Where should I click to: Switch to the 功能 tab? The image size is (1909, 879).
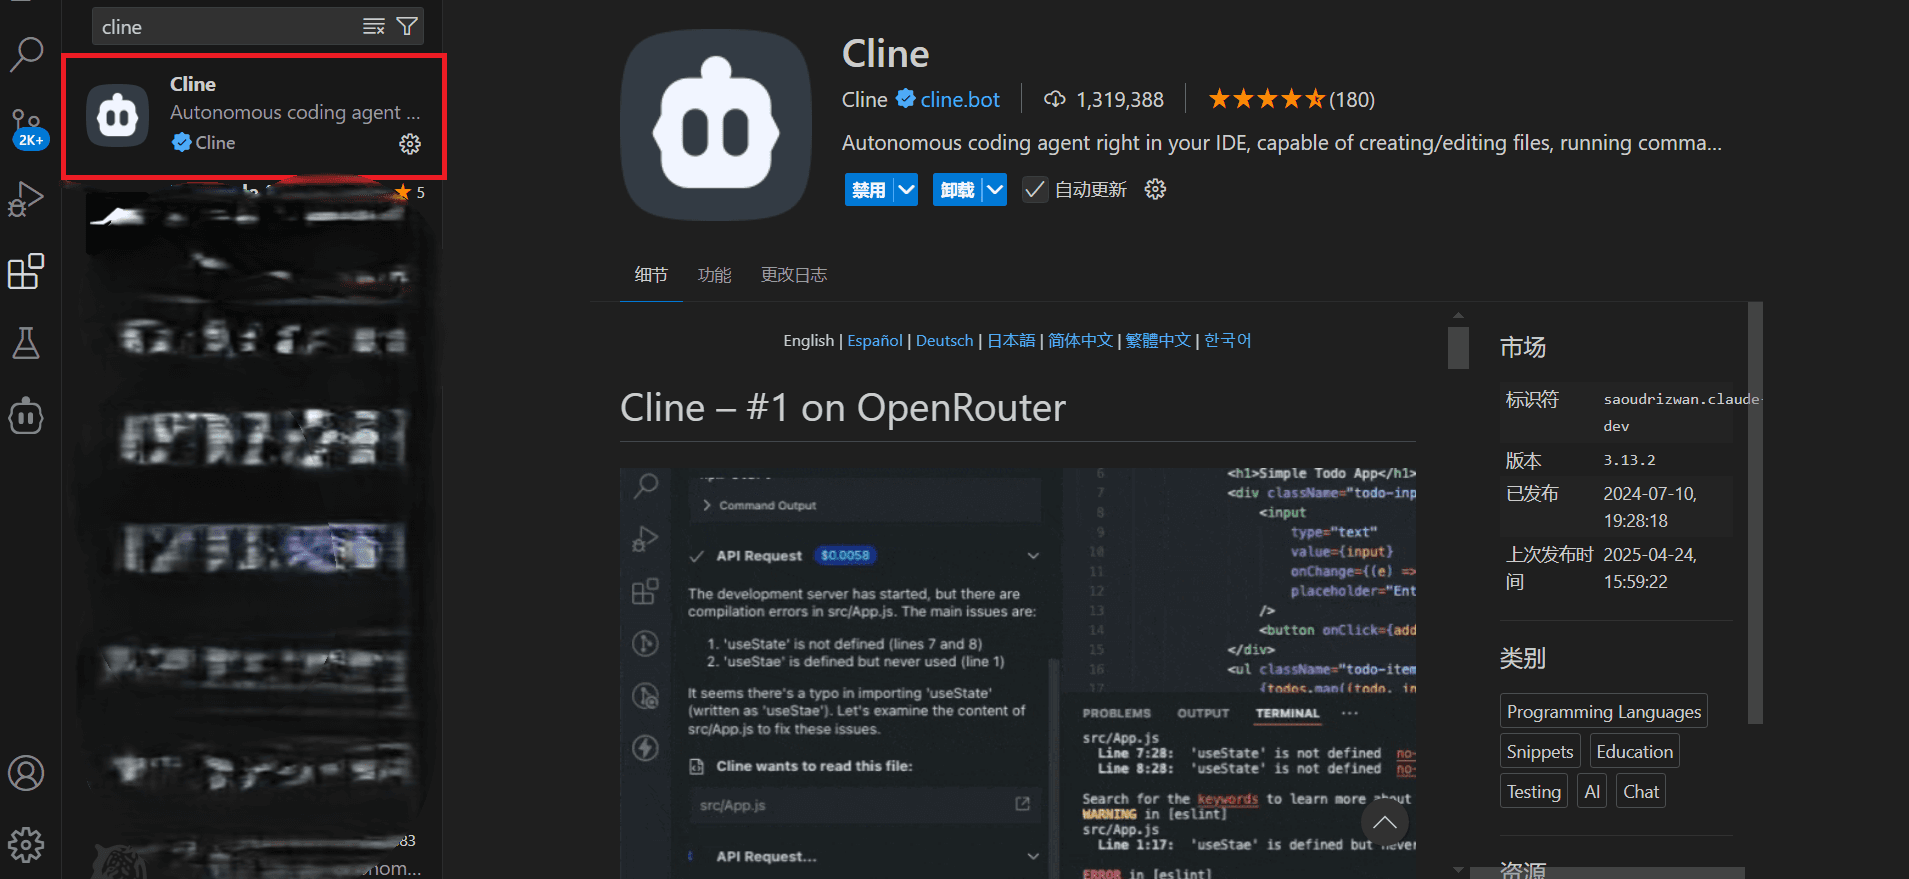(x=714, y=275)
